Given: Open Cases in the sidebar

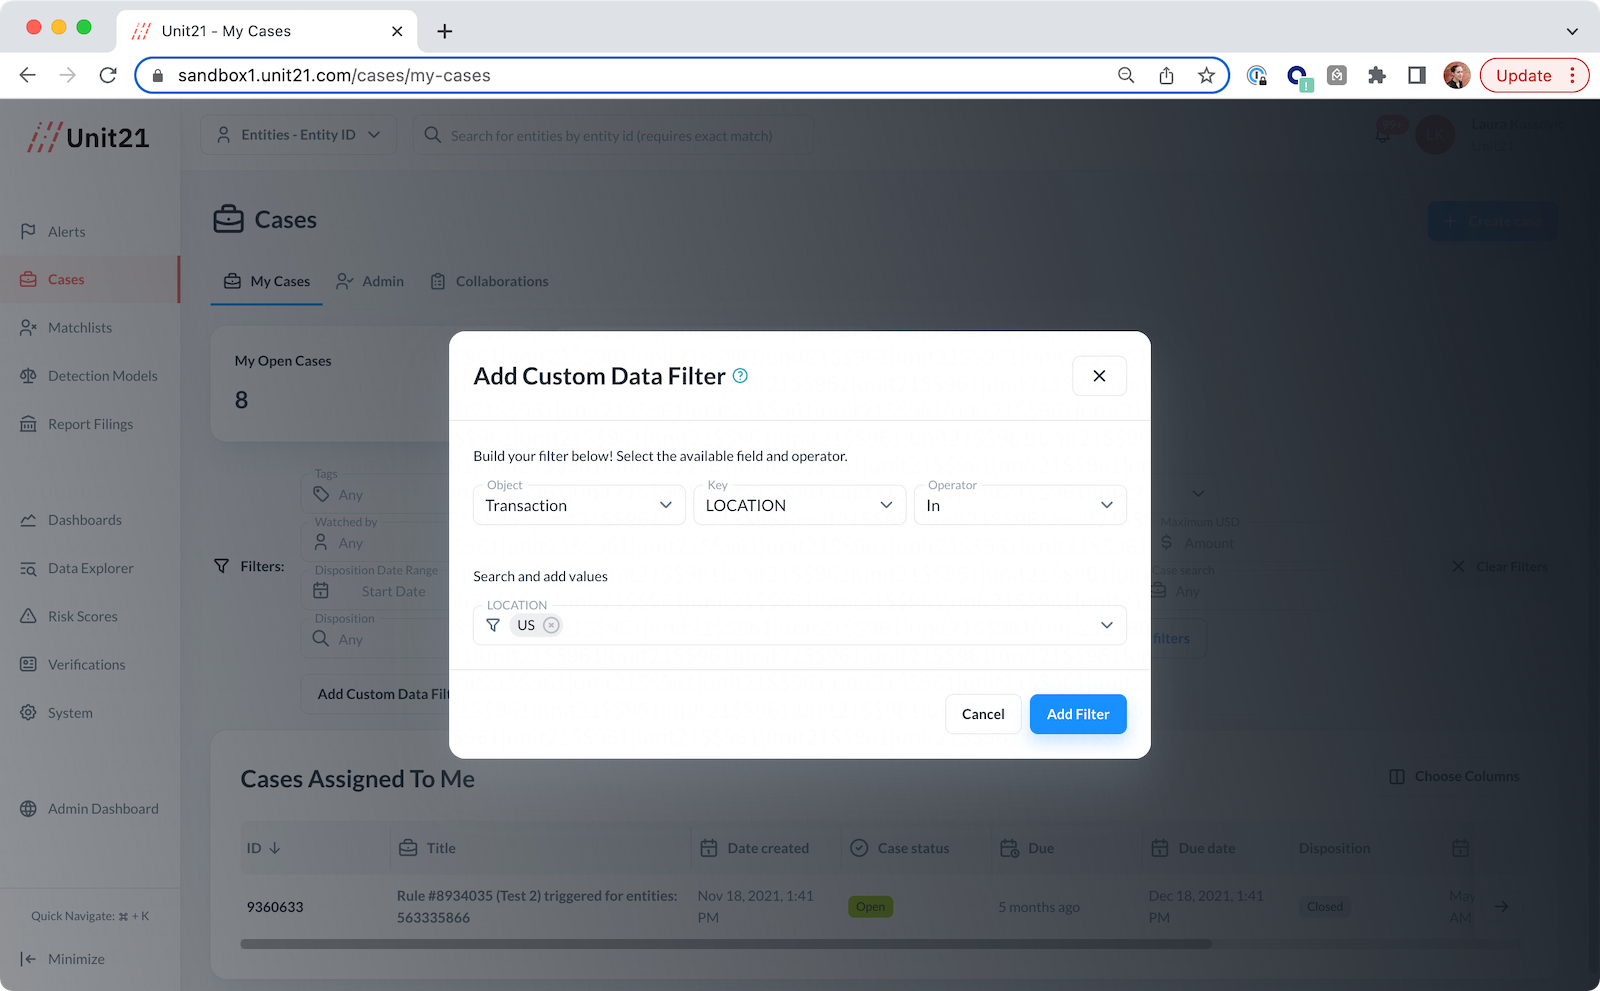Looking at the screenshot, I should tap(90, 279).
